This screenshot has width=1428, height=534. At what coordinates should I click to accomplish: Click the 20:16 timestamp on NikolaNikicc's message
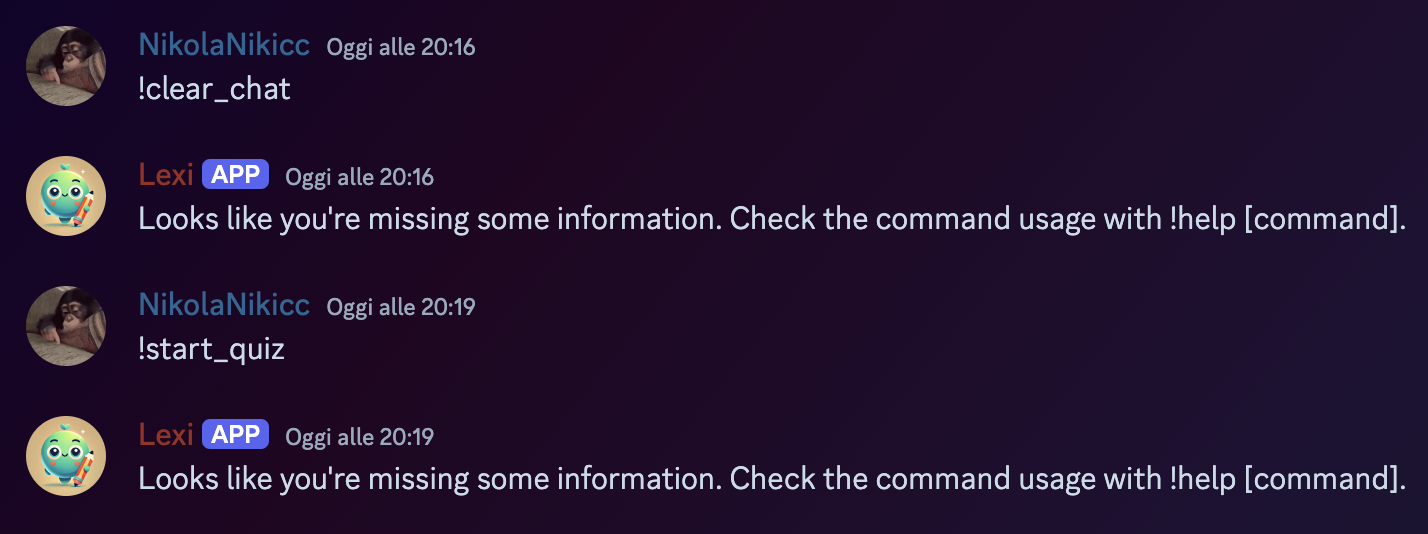[x=401, y=47]
